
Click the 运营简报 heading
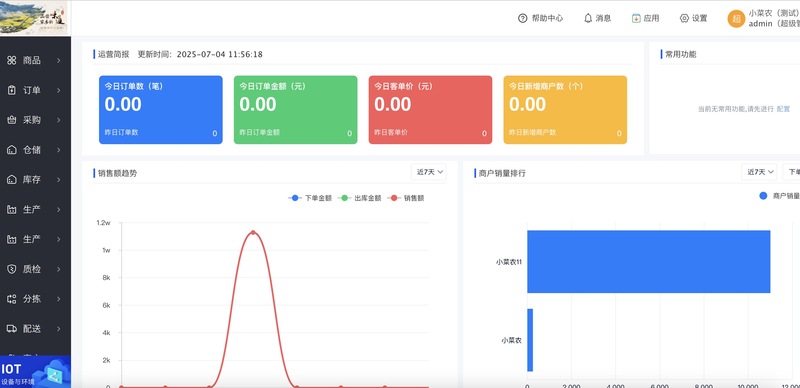113,54
